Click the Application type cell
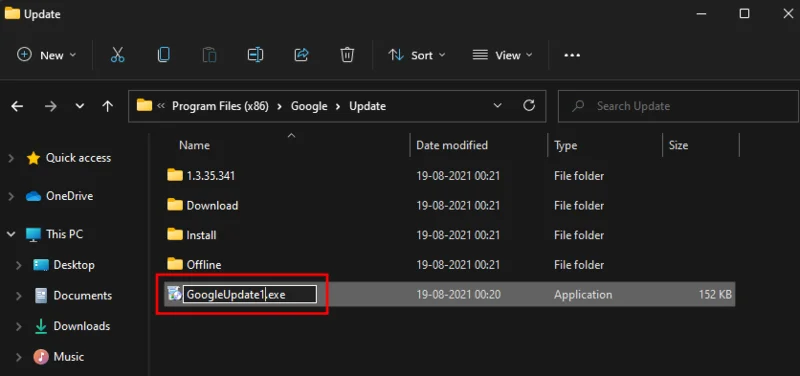 point(583,294)
